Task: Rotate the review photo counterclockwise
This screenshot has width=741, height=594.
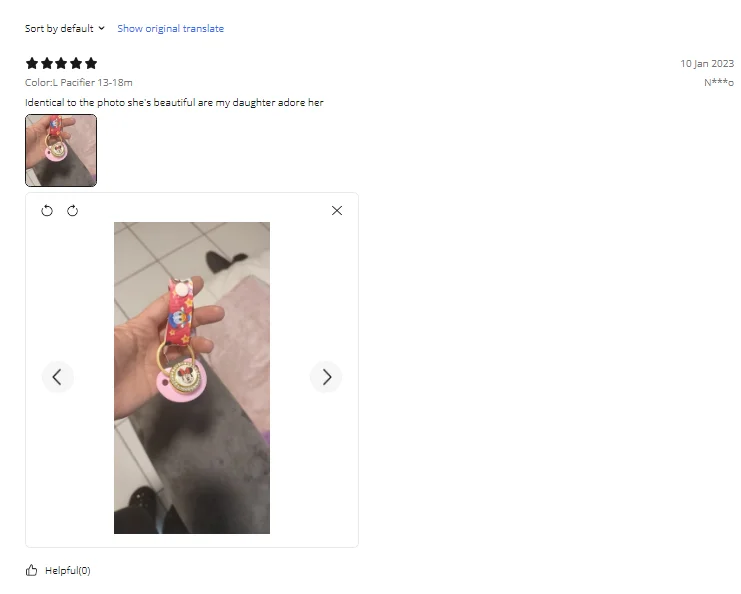Action: (47, 211)
